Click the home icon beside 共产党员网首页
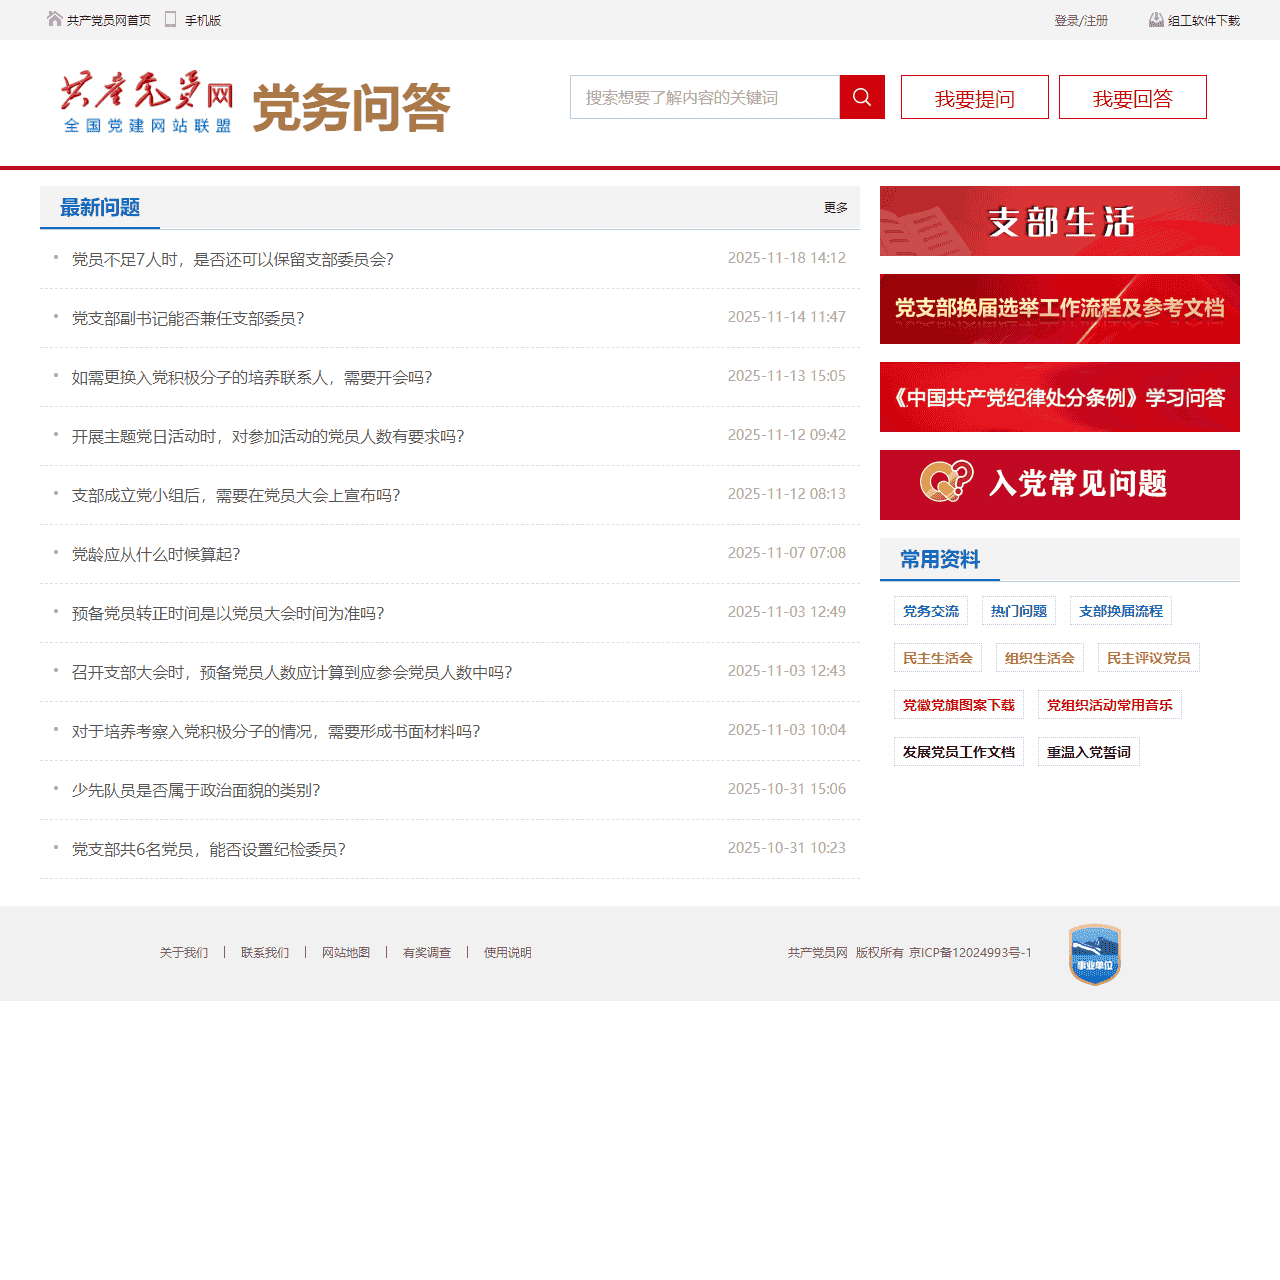 54,18
